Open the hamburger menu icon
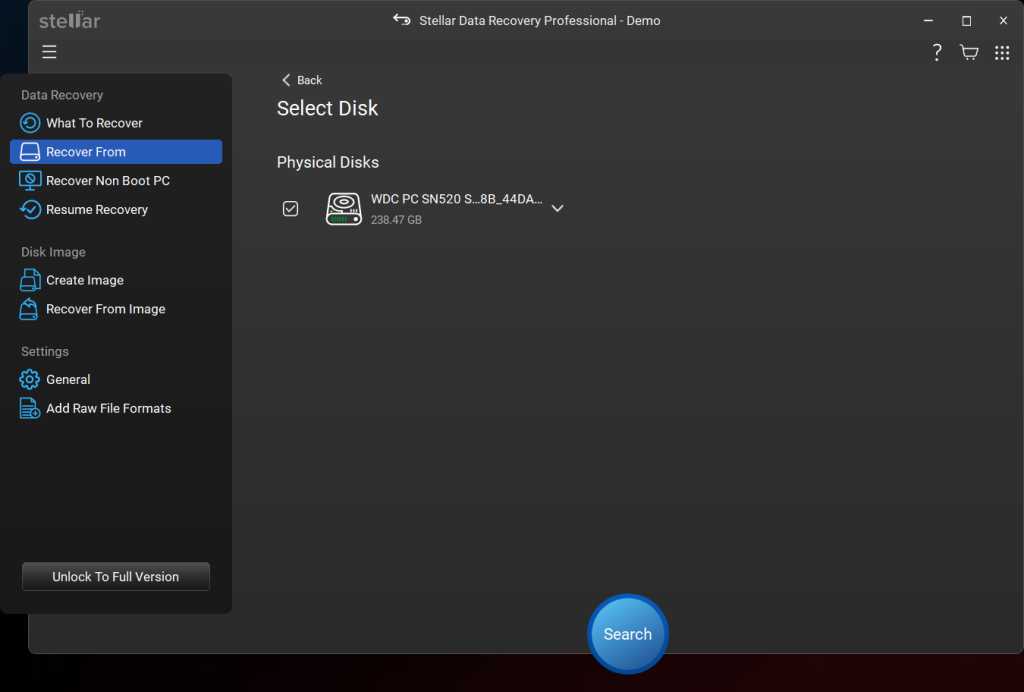1024x692 pixels. [49, 52]
